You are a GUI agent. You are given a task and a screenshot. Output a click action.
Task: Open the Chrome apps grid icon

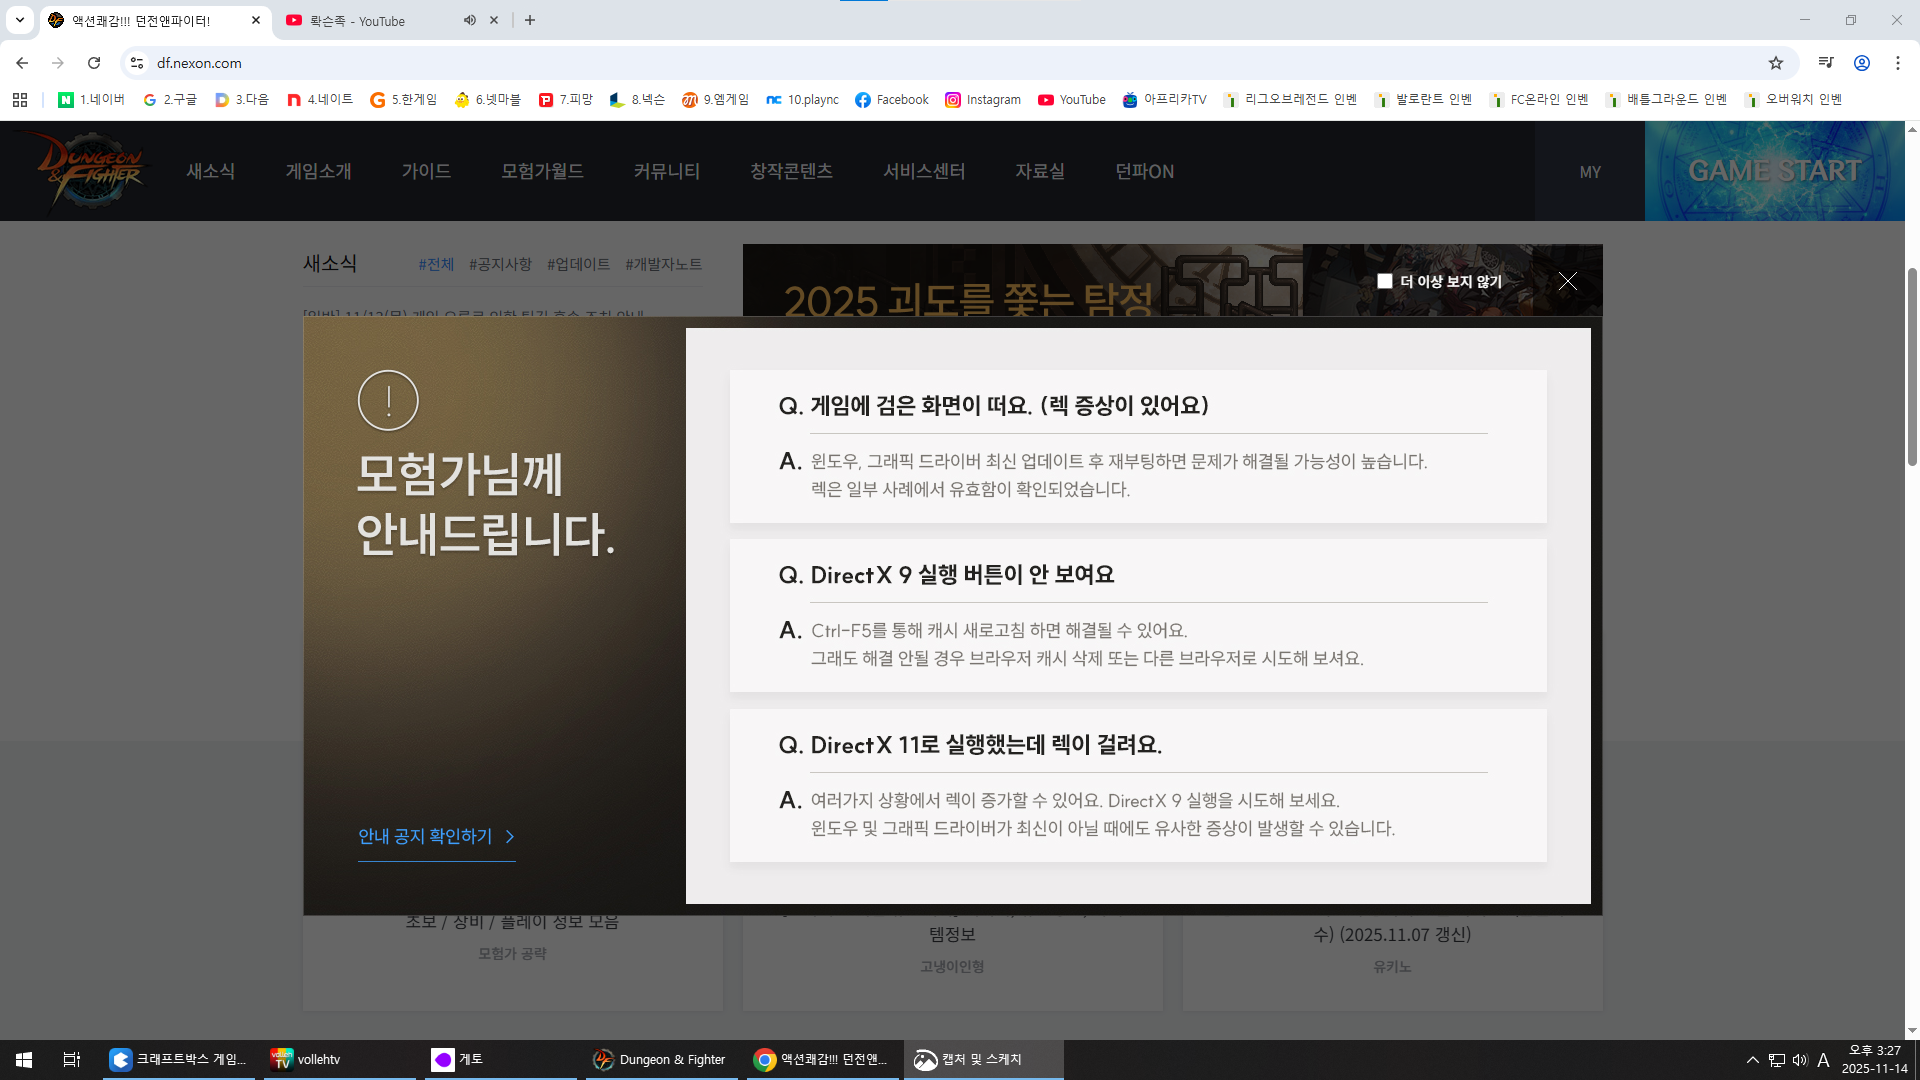(20, 100)
